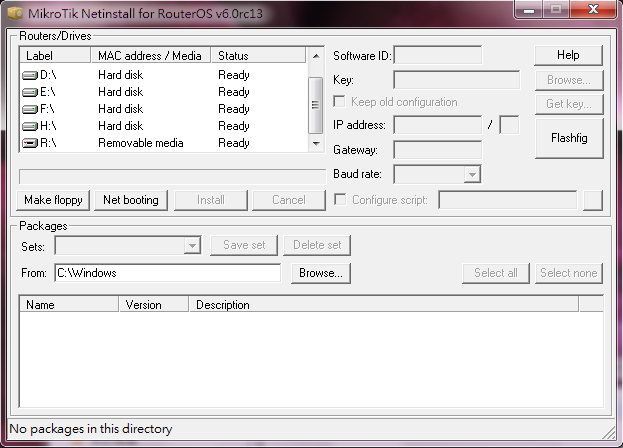Click the No packages in this directory status text
Image resolution: width=623 pixels, height=448 pixels.
[x=91, y=429]
